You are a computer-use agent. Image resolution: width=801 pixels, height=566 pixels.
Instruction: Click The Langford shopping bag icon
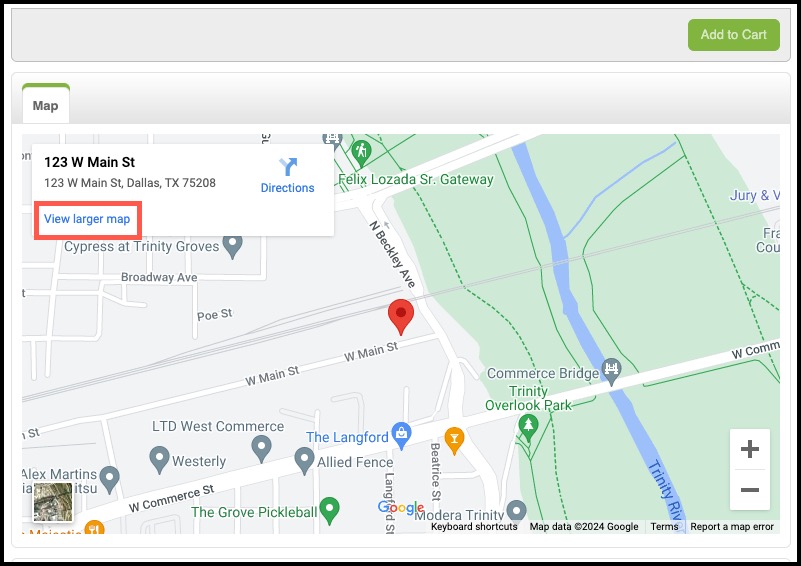click(402, 436)
